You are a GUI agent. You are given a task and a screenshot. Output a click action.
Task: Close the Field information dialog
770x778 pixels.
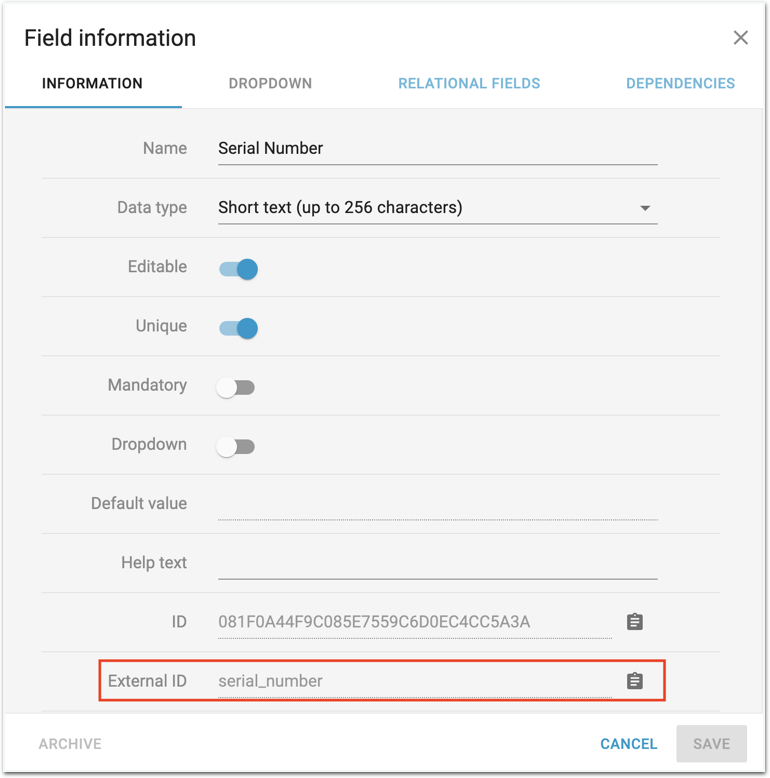coord(740,38)
